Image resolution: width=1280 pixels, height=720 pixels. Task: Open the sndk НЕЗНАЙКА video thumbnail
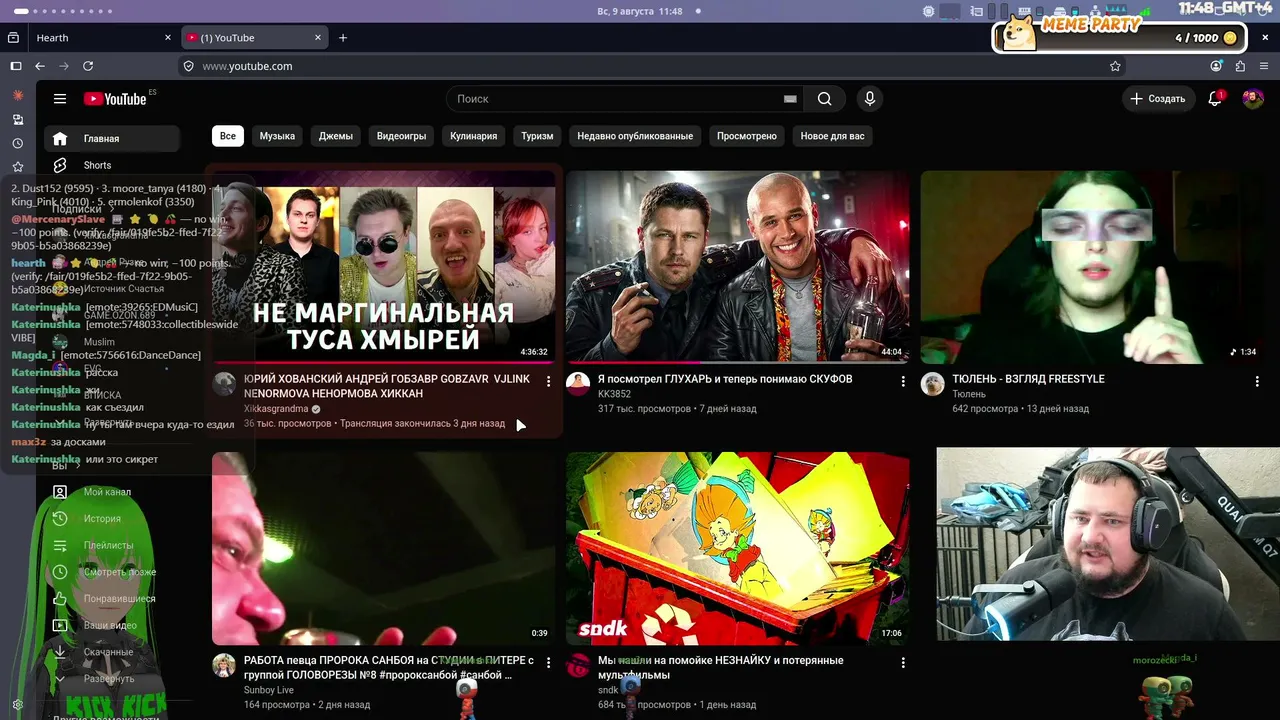(x=738, y=548)
